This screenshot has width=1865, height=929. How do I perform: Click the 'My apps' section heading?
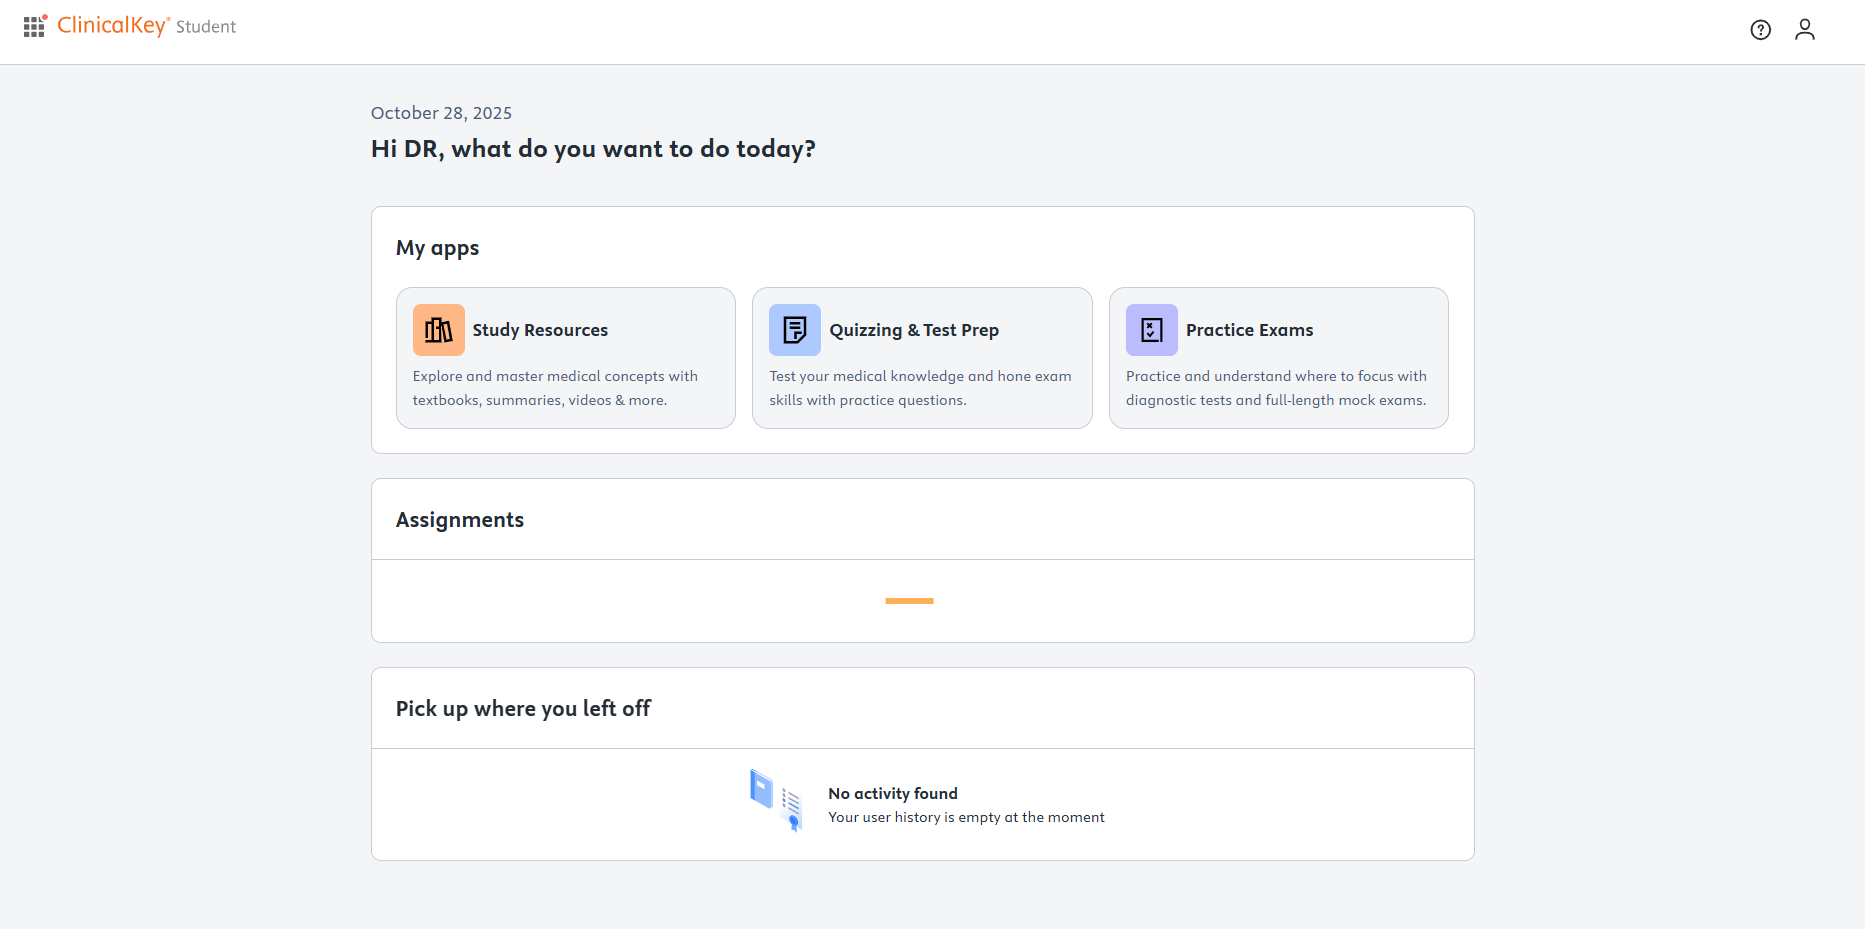point(437,248)
